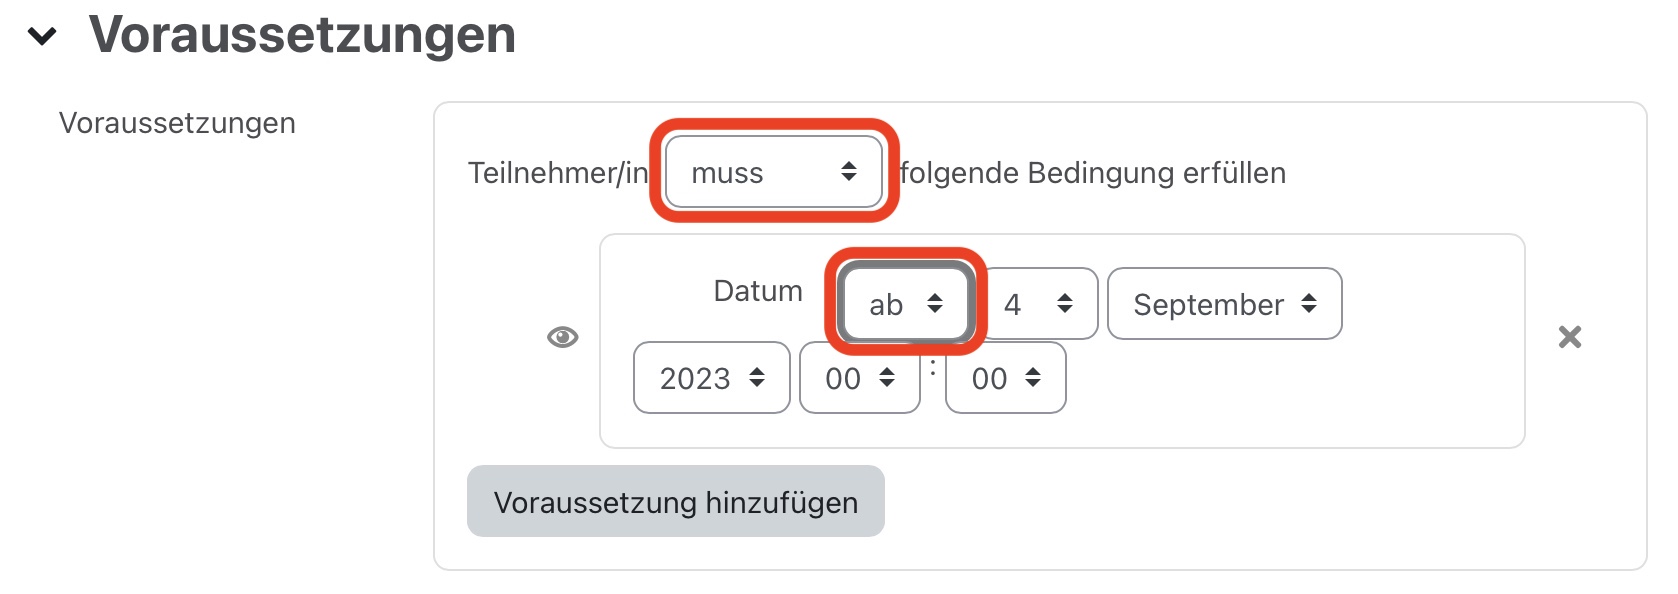This screenshot has height=594, width=1678.
Task: Open the 2023 year dropdown
Action: click(711, 378)
